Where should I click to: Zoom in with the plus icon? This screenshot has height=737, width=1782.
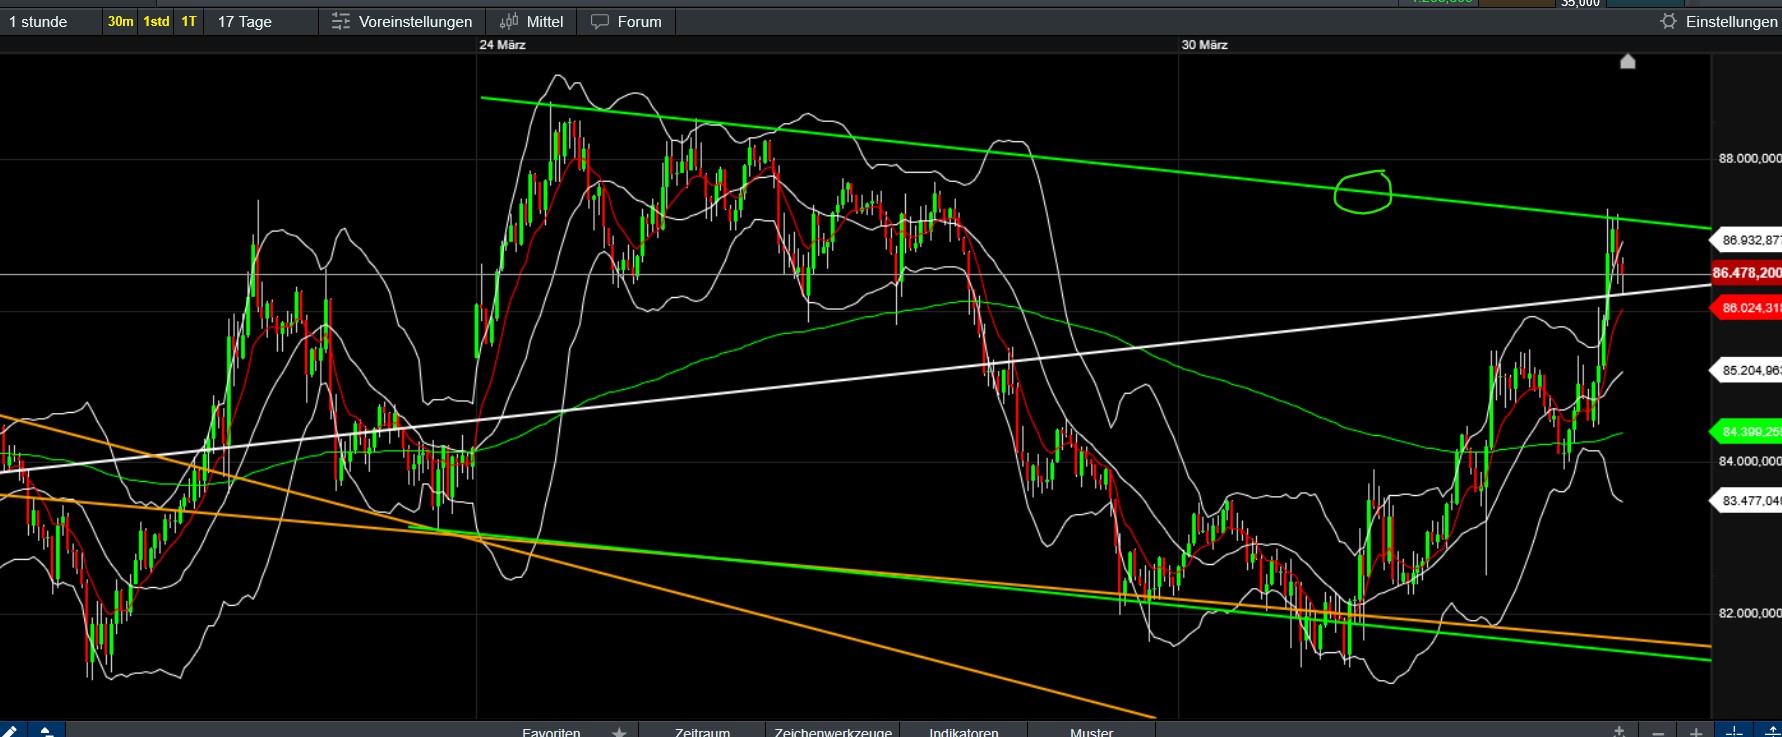pyautogui.click(x=1696, y=731)
